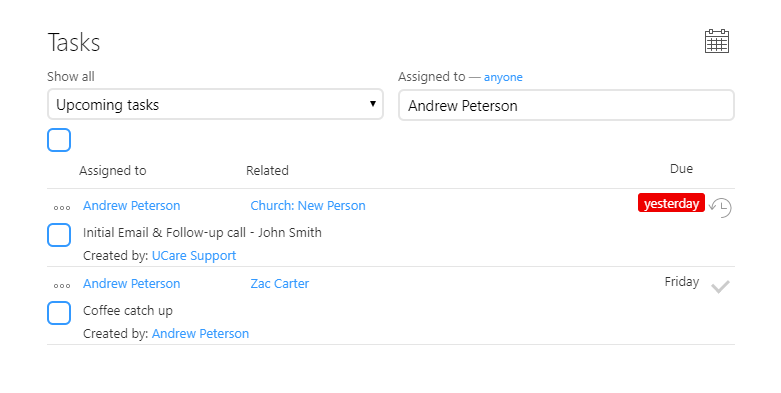Open Church: New Person related link
Image resolution: width=781 pixels, height=393 pixels.
tap(308, 206)
